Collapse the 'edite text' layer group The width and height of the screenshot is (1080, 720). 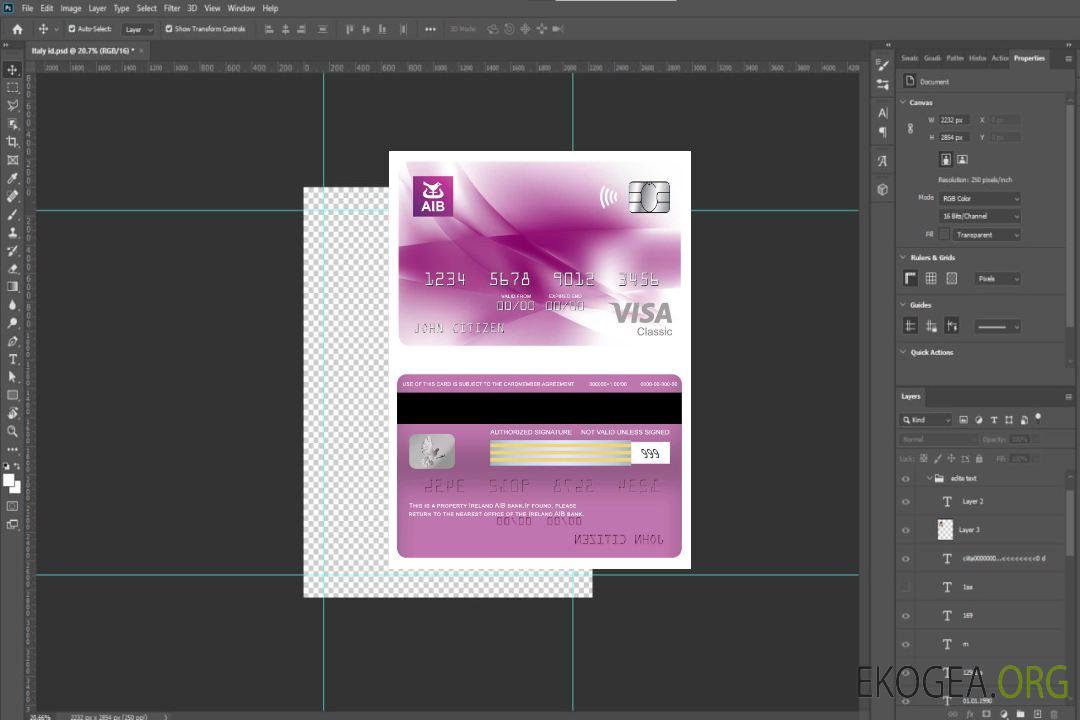click(929, 478)
